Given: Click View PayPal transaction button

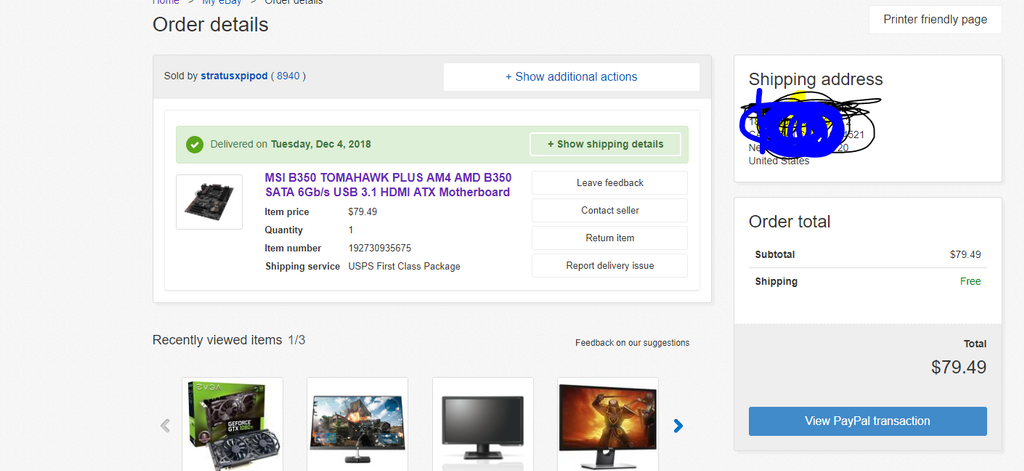Looking at the screenshot, I should [x=867, y=421].
